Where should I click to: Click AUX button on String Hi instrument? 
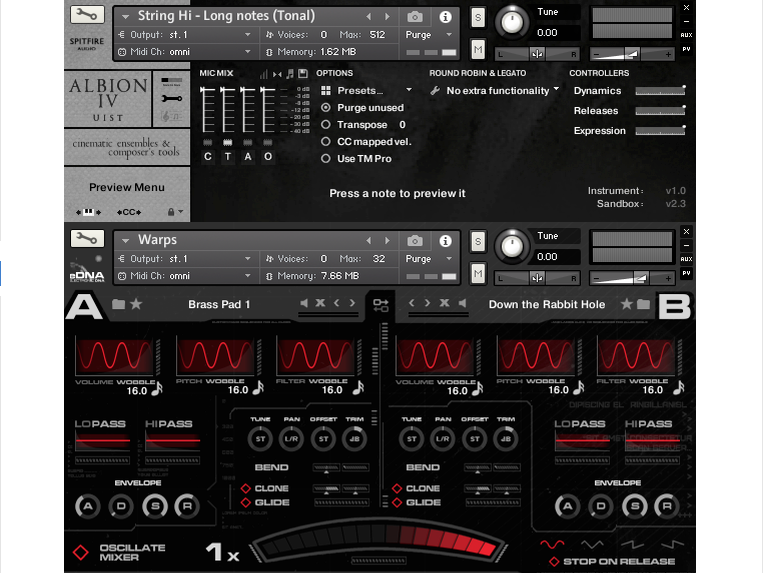click(686, 35)
